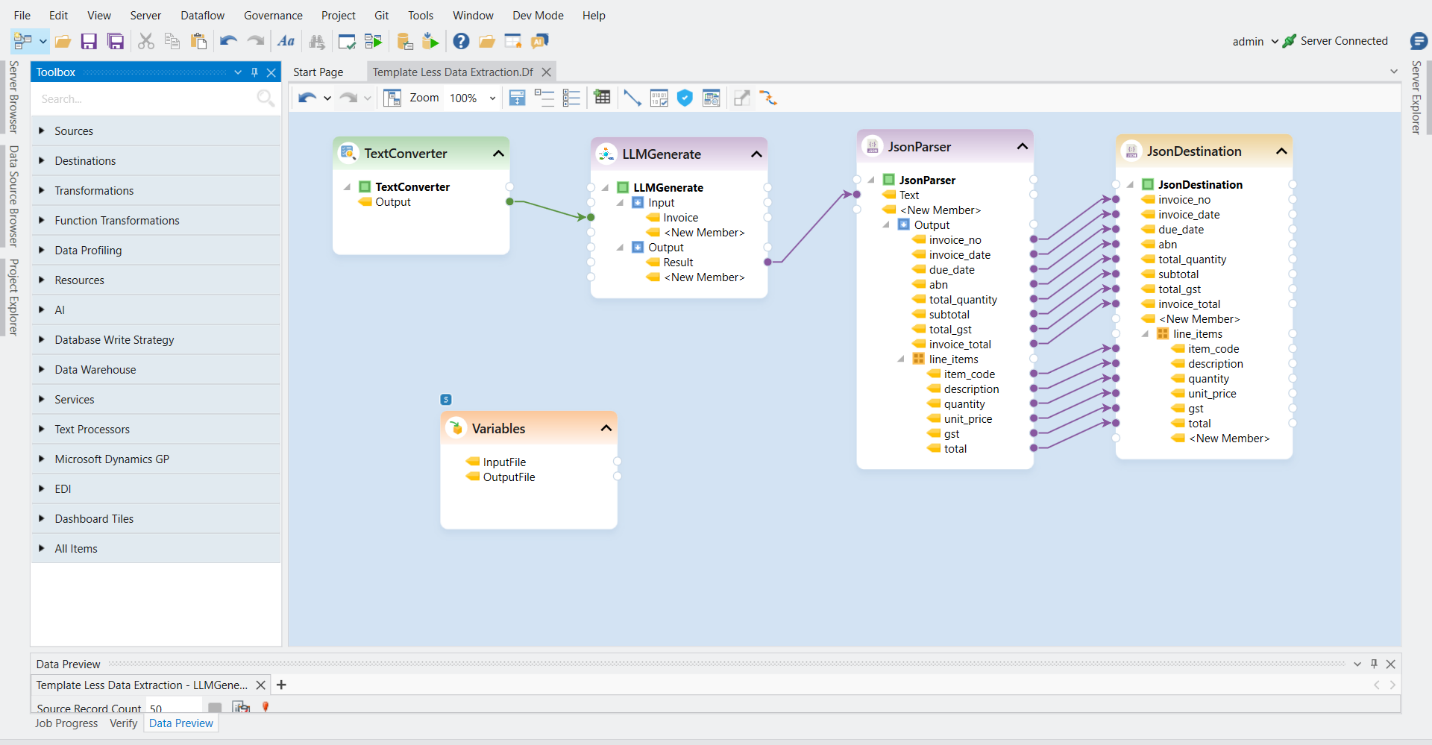1432x745 pixels.
Task: Collapse the LLMGenerate node with its chevron
Action: point(756,154)
